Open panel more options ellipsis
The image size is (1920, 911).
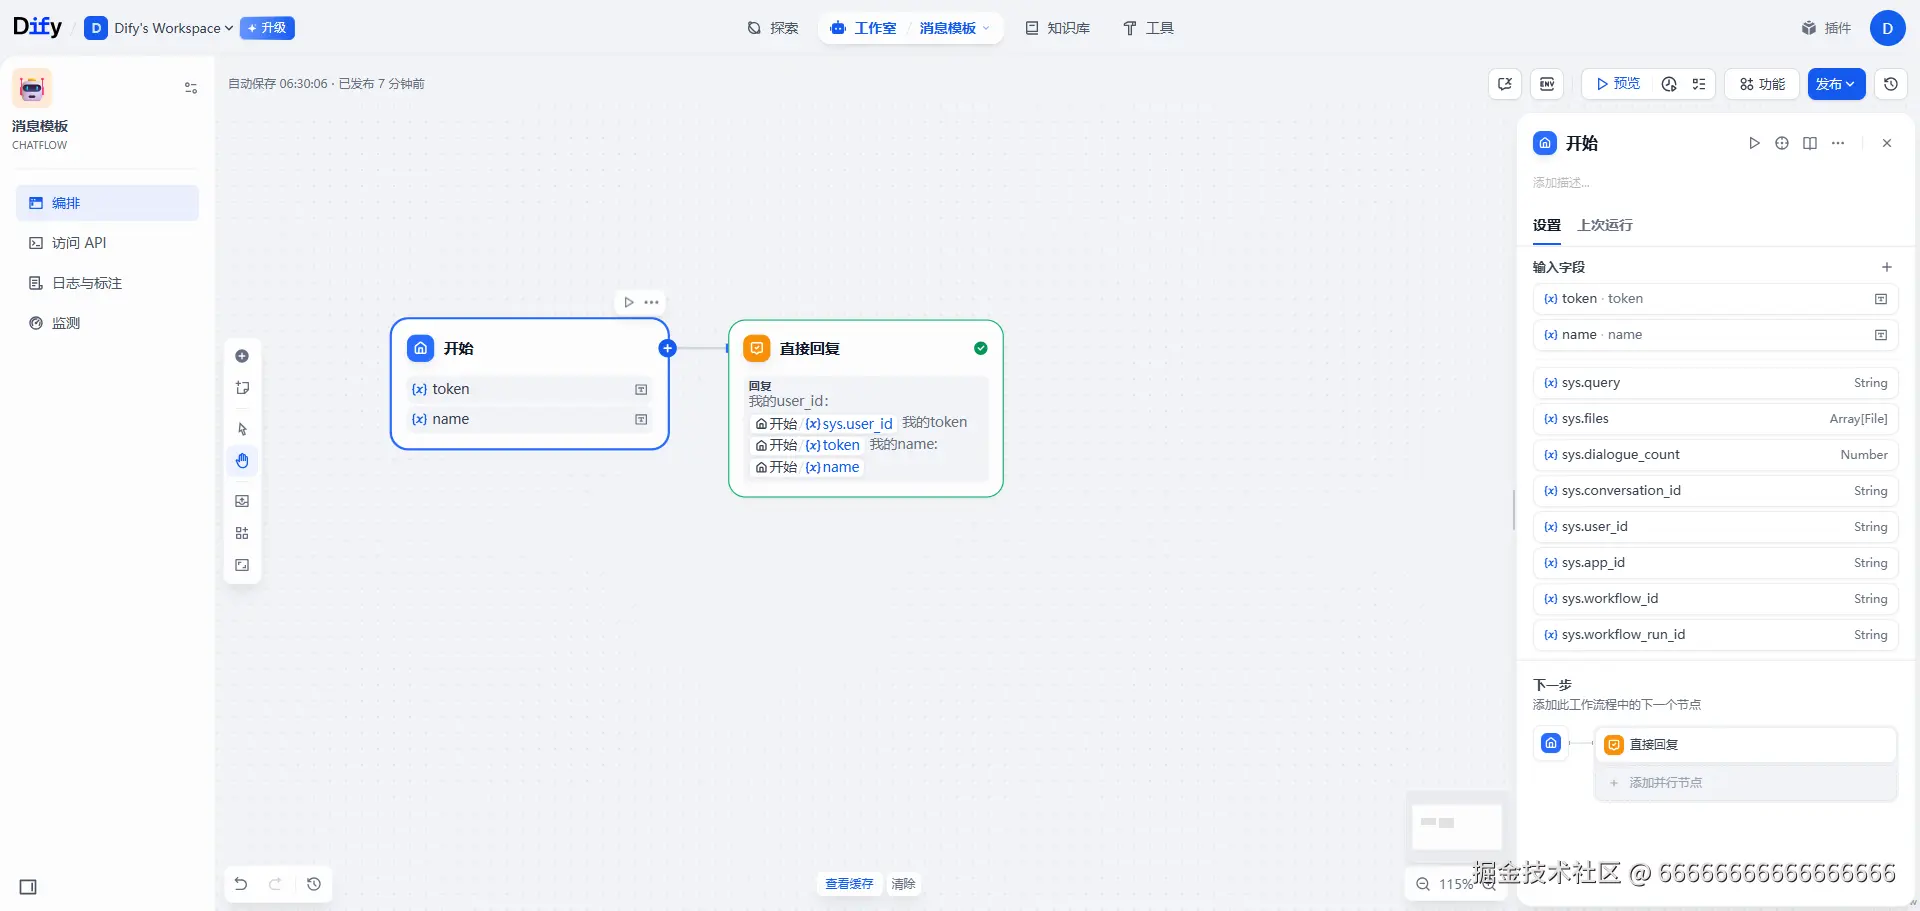click(x=1838, y=143)
